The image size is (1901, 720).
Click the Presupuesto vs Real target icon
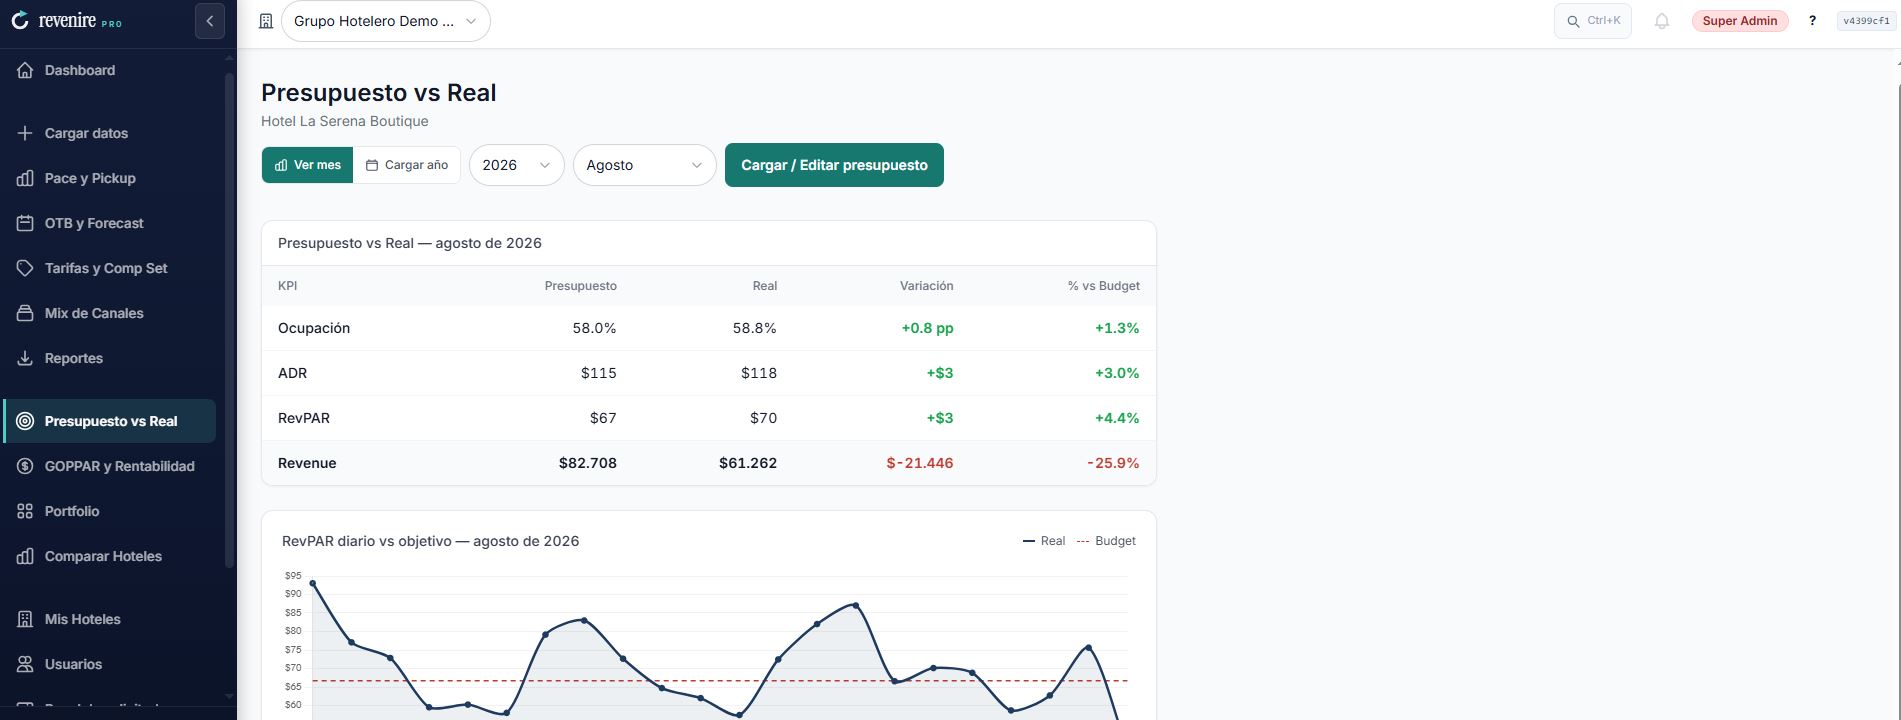tap(25, 421)
